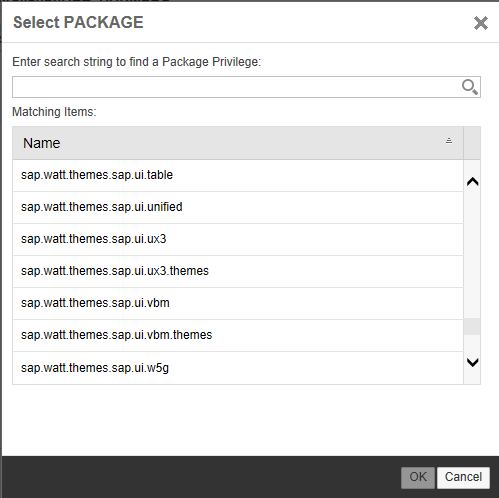Confirm selection with OK button

click(418, 477)
